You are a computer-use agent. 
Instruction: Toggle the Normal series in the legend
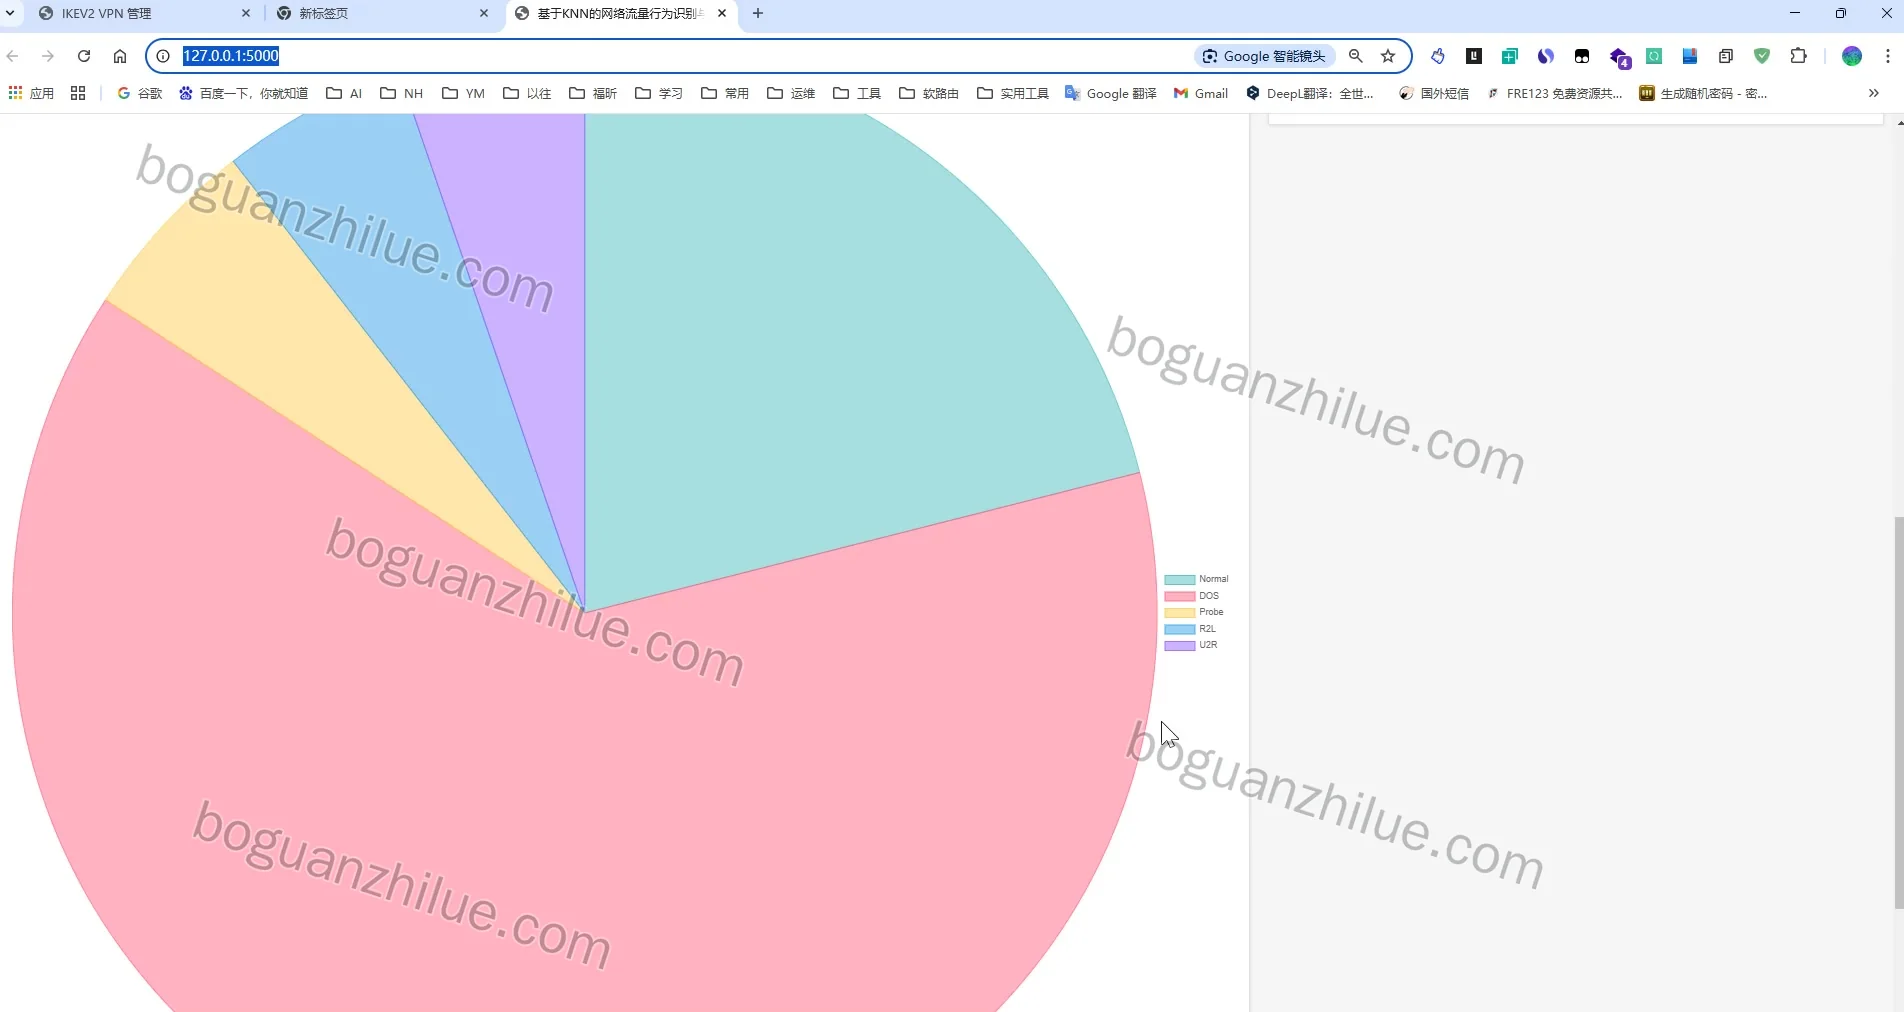coord(1196,579)
